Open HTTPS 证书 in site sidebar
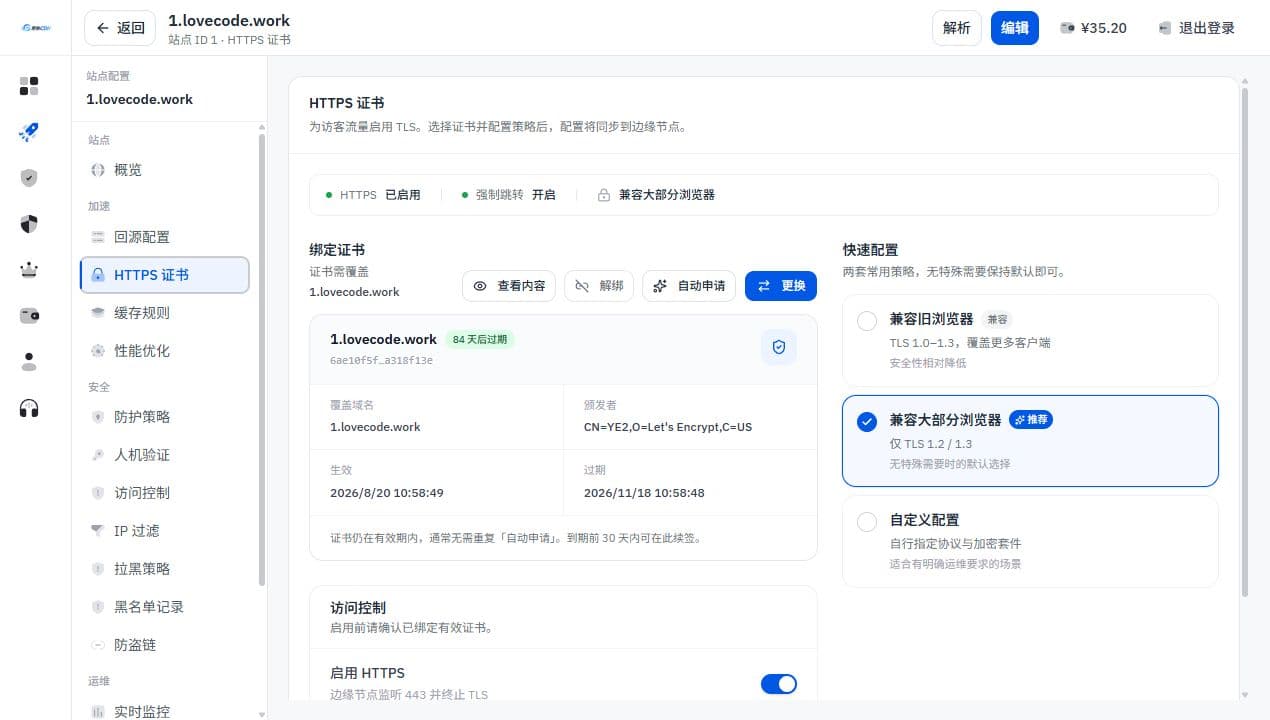 pos(164,275)
